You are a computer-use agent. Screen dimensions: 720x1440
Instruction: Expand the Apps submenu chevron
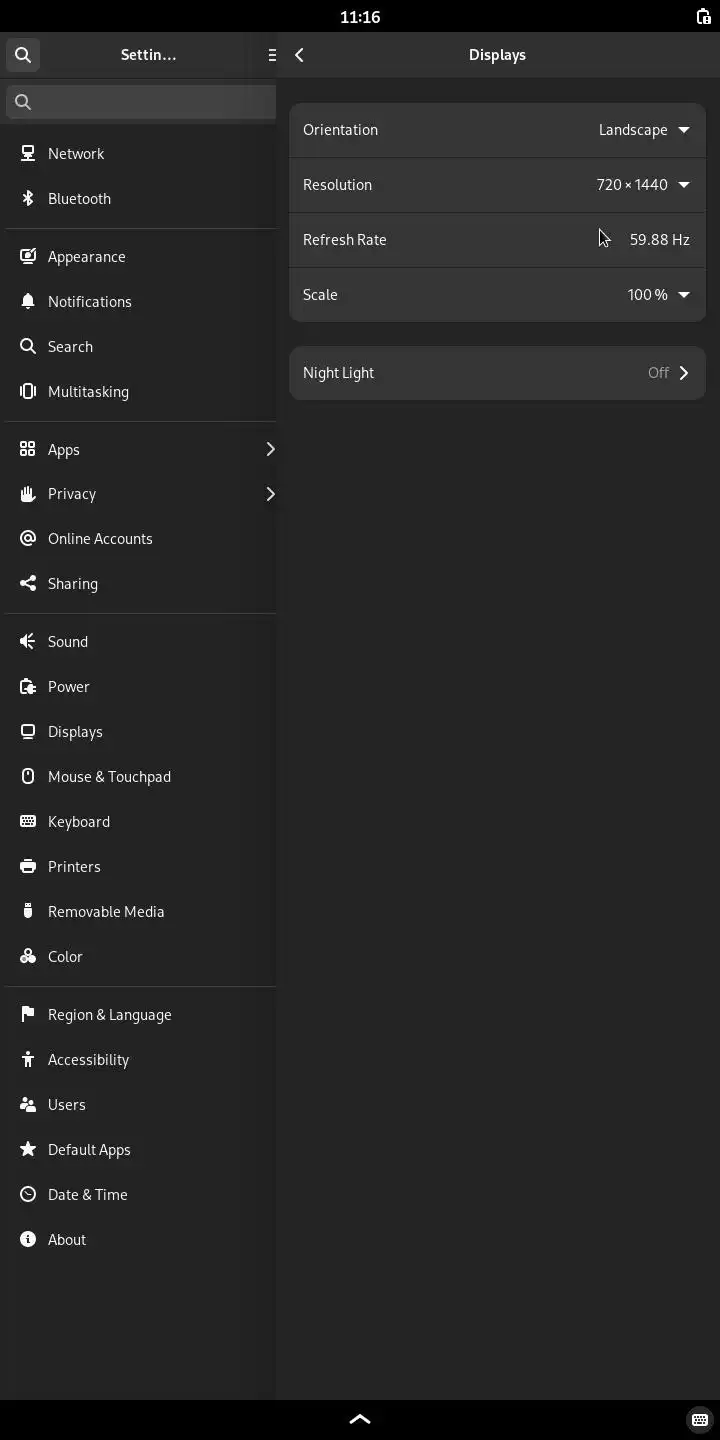pyautogui.click(x=270, y=449)
